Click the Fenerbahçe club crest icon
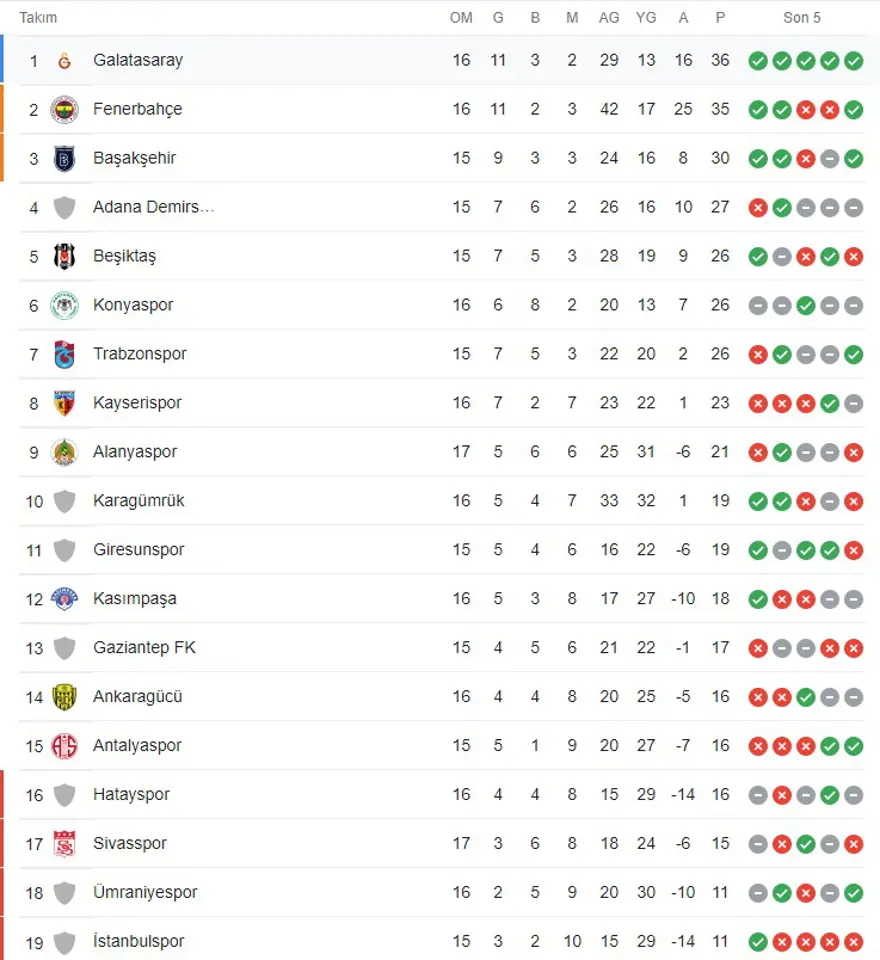This screenshot has width=880, height=960. [64, 109]
